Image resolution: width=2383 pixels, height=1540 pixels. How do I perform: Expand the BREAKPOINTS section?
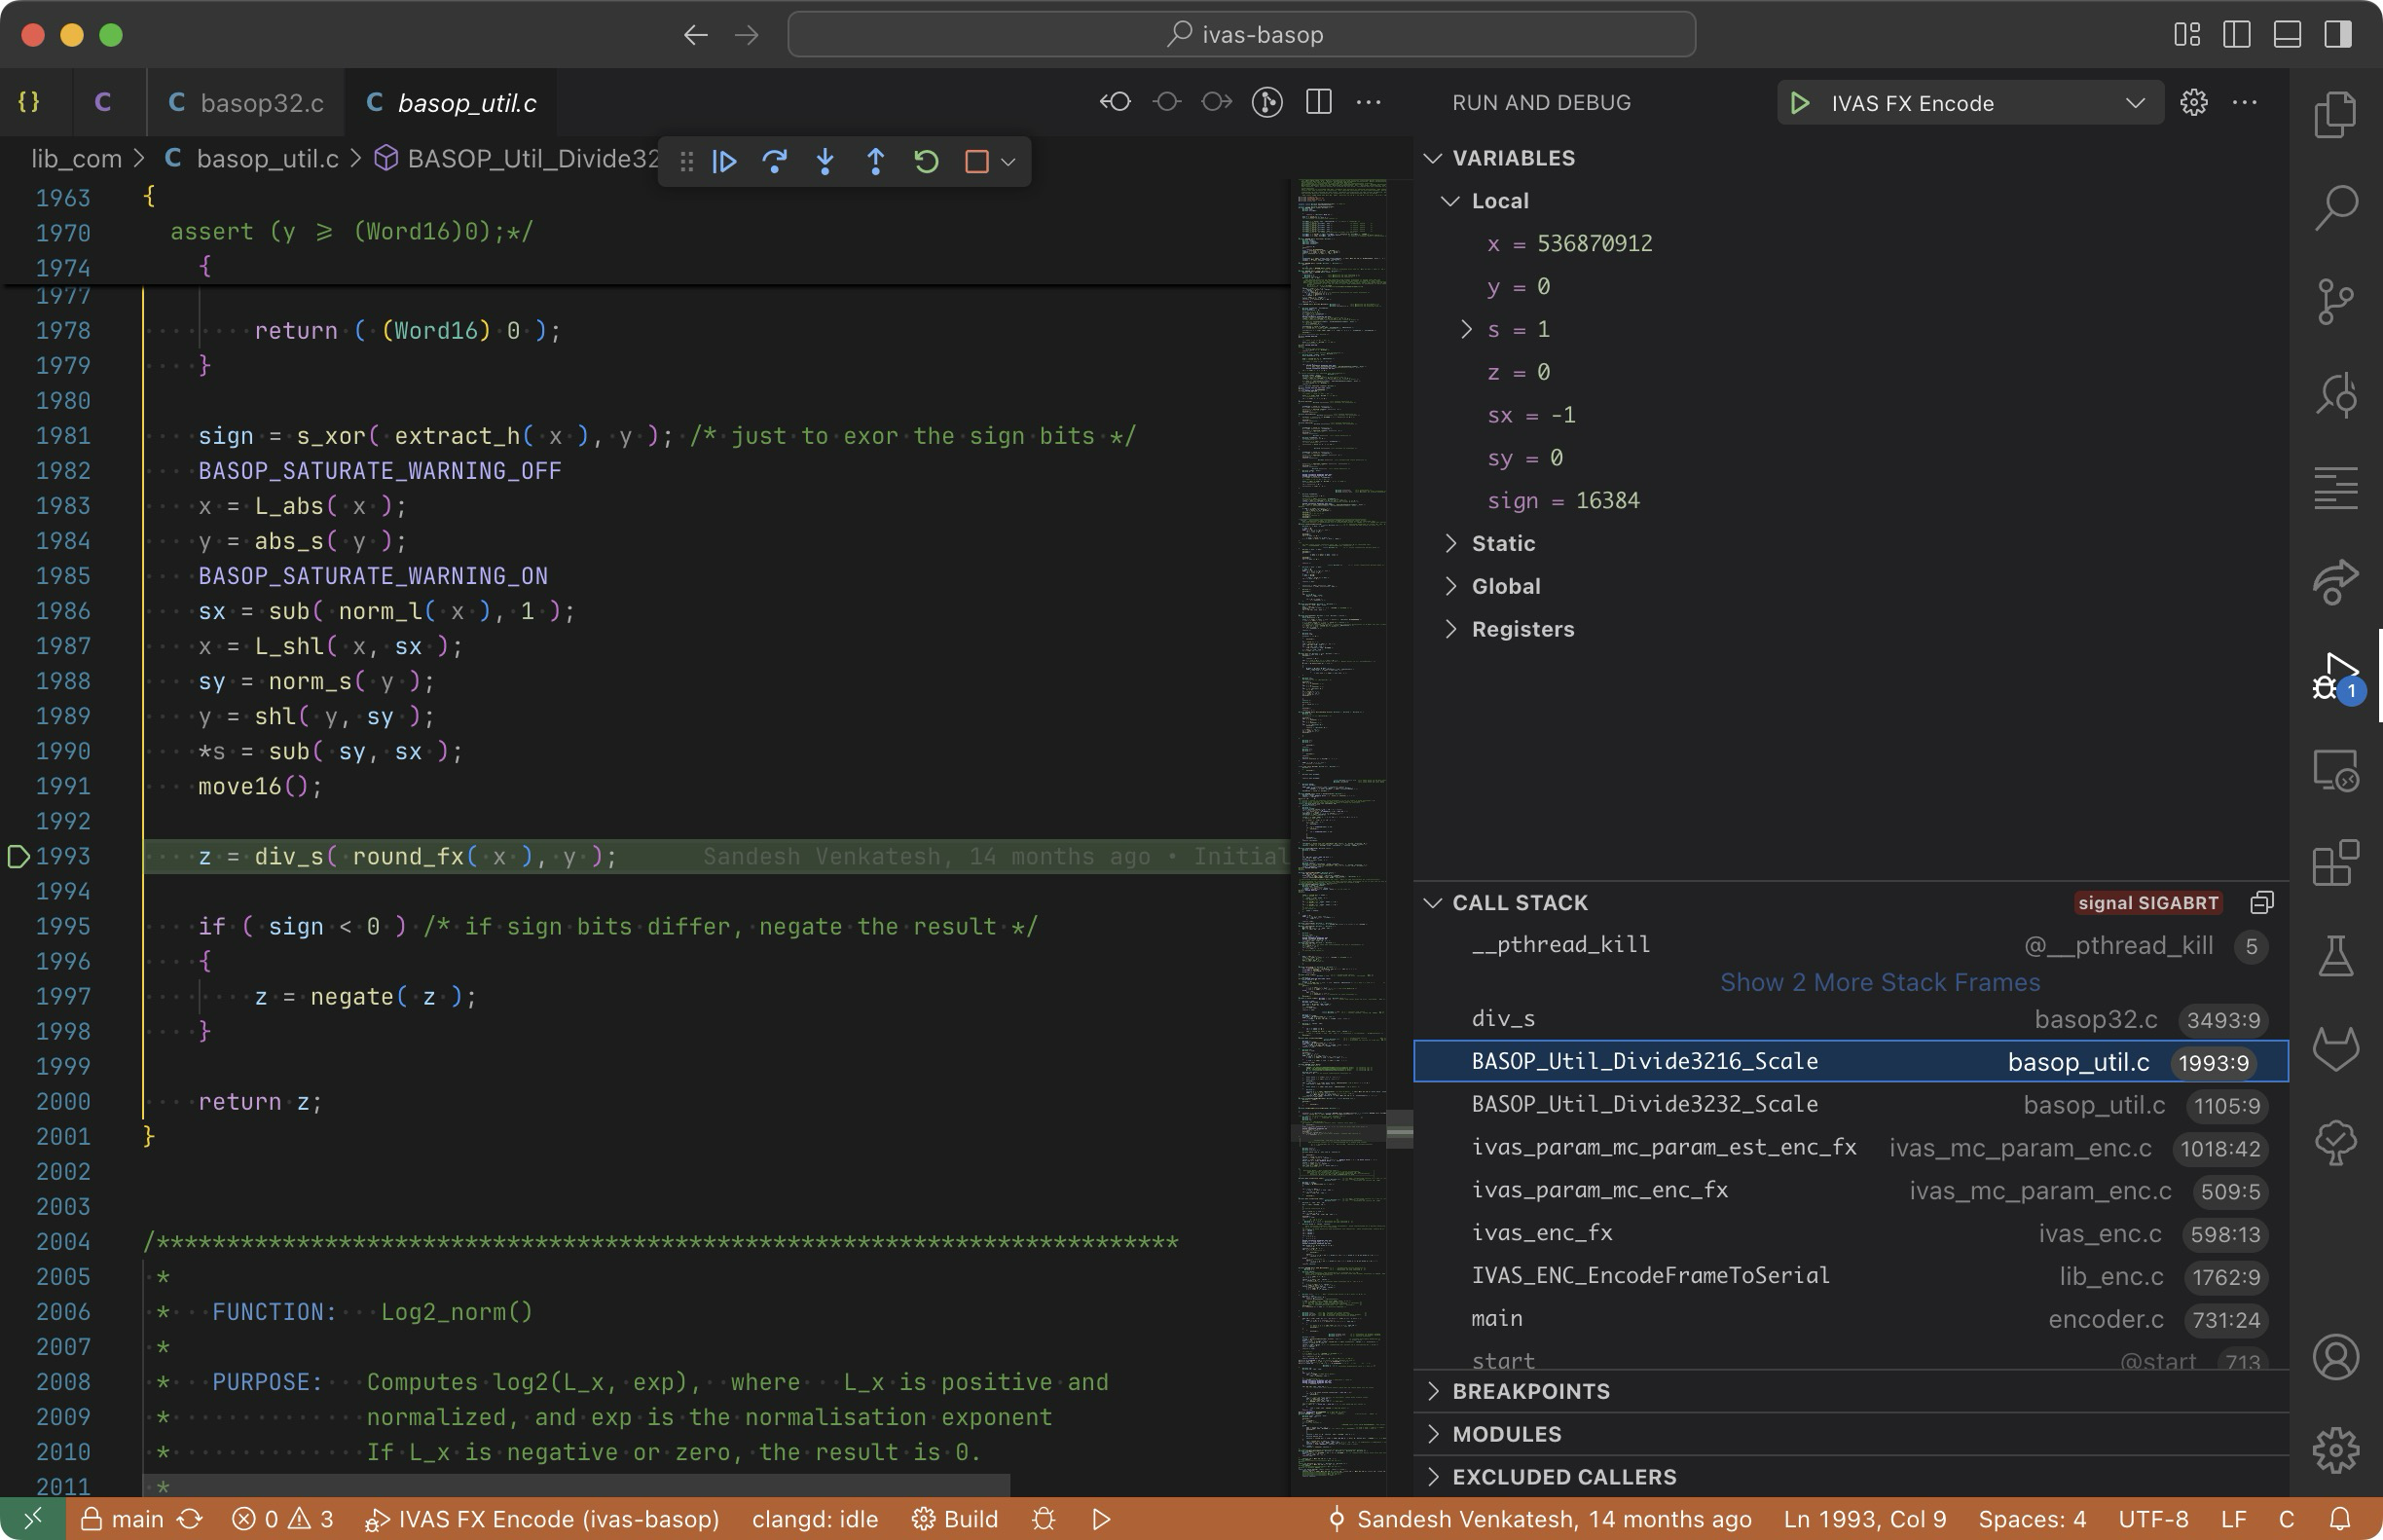coord(1530,1391)
